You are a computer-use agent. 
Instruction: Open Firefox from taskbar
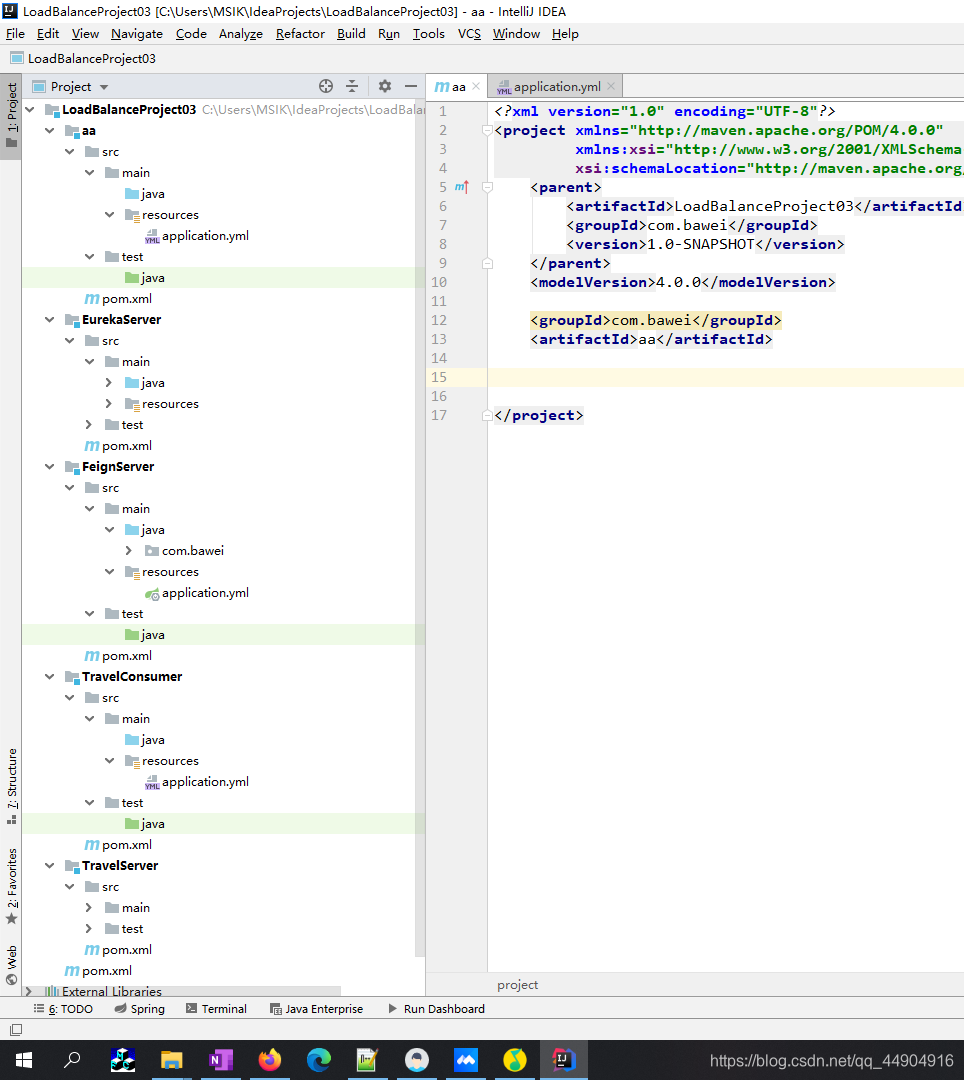pyautogui.click(x=269, y=1060)
